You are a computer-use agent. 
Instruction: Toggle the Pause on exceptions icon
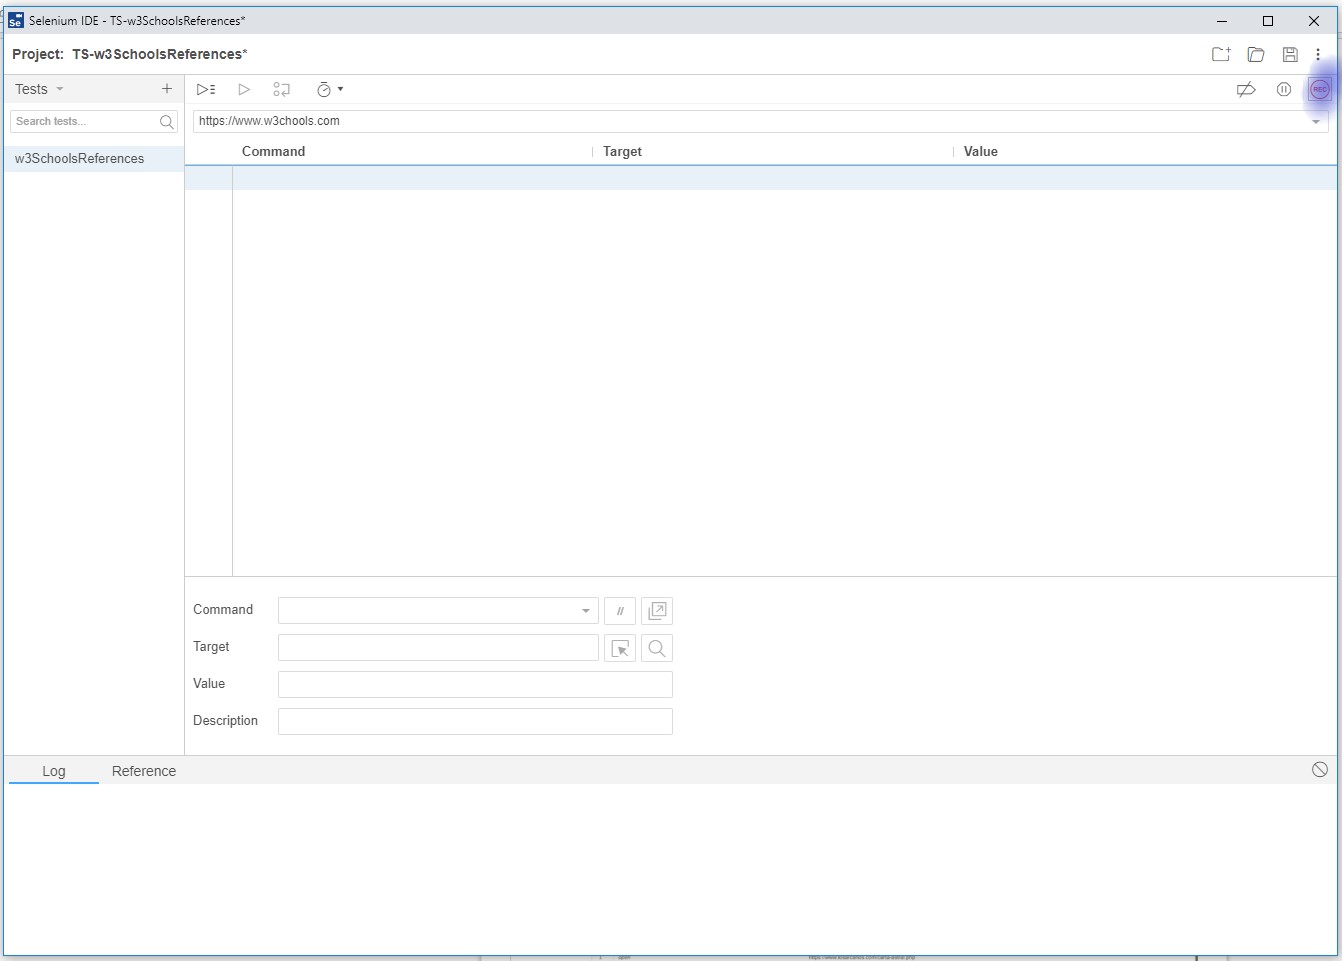1284,89
